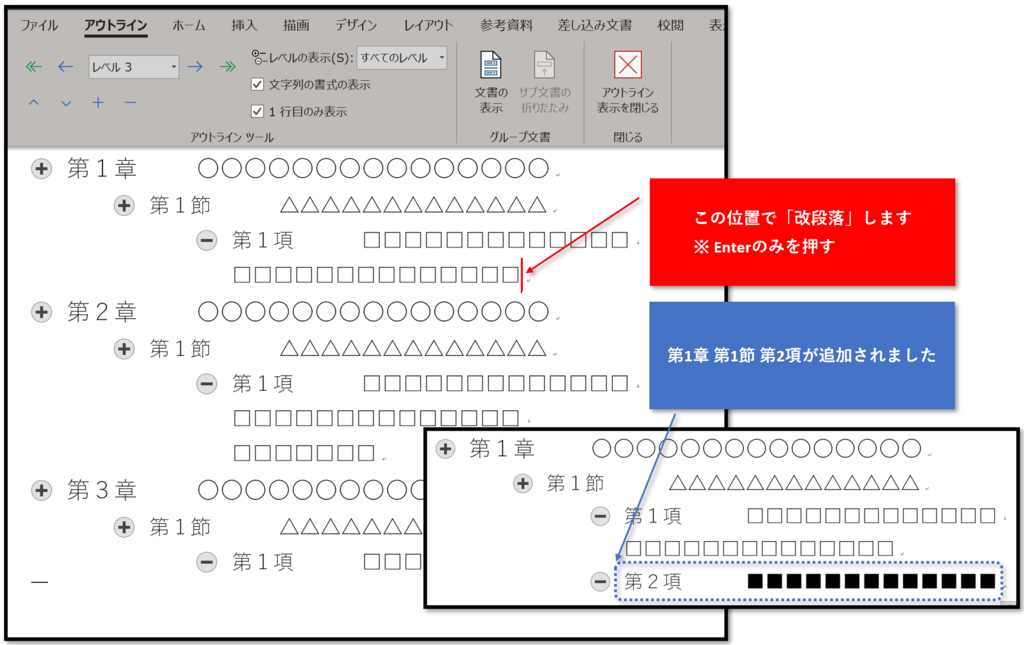Expand the selected heading using the plus icon
This screenshot has width=1024, height=645.
click(x=97, y=101)
